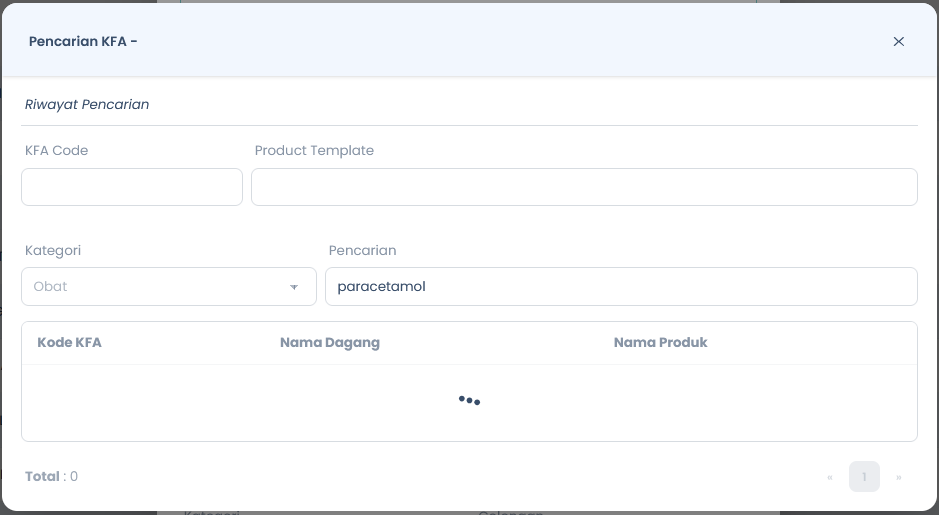The width and height of the screenshot is (939, 515).
Task: Select the Pencarian field containing paracetamol
Action: [621, 286]
